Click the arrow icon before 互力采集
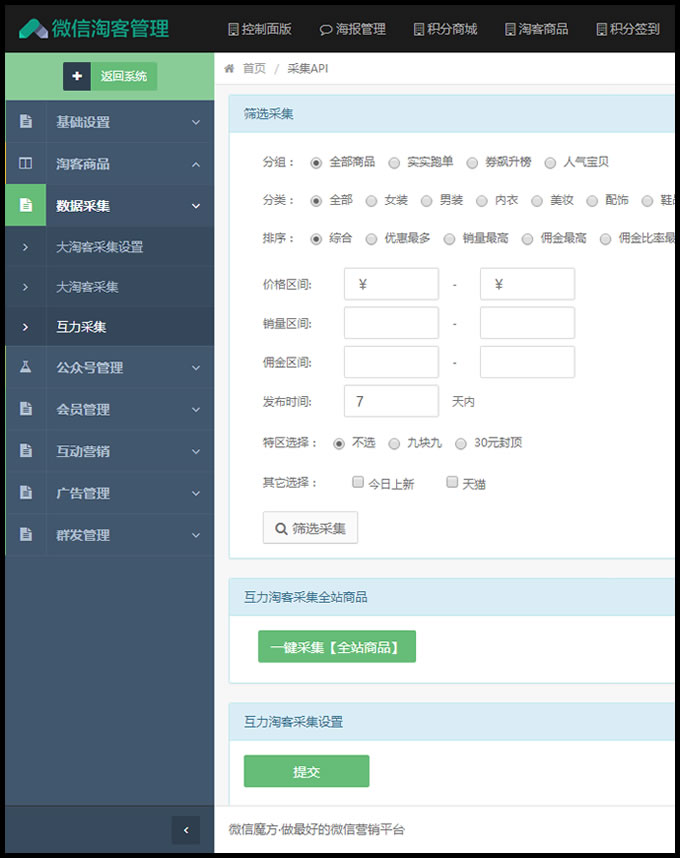The image size is (680, 858). pyautogui.click(x=26, y=327)
